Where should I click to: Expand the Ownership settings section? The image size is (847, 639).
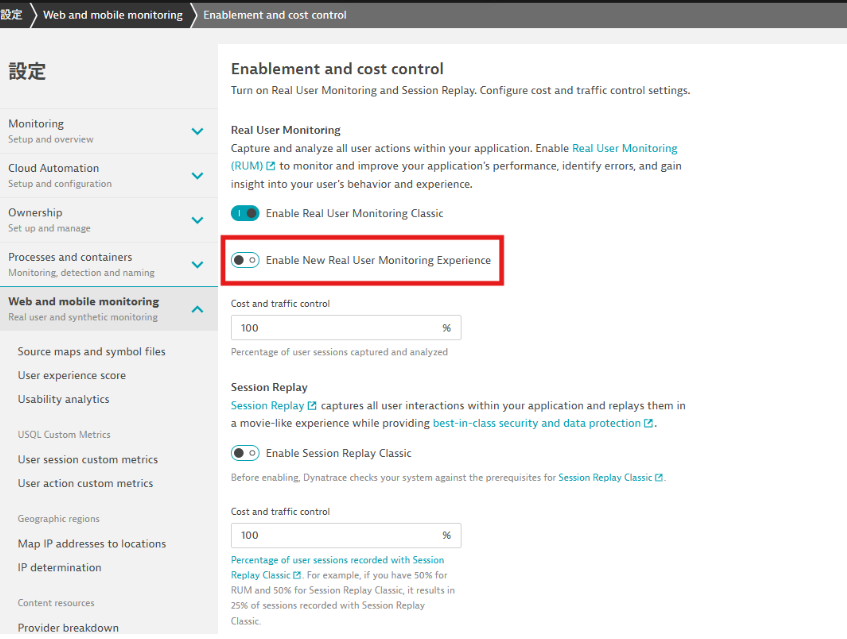[x=197, y=220]
